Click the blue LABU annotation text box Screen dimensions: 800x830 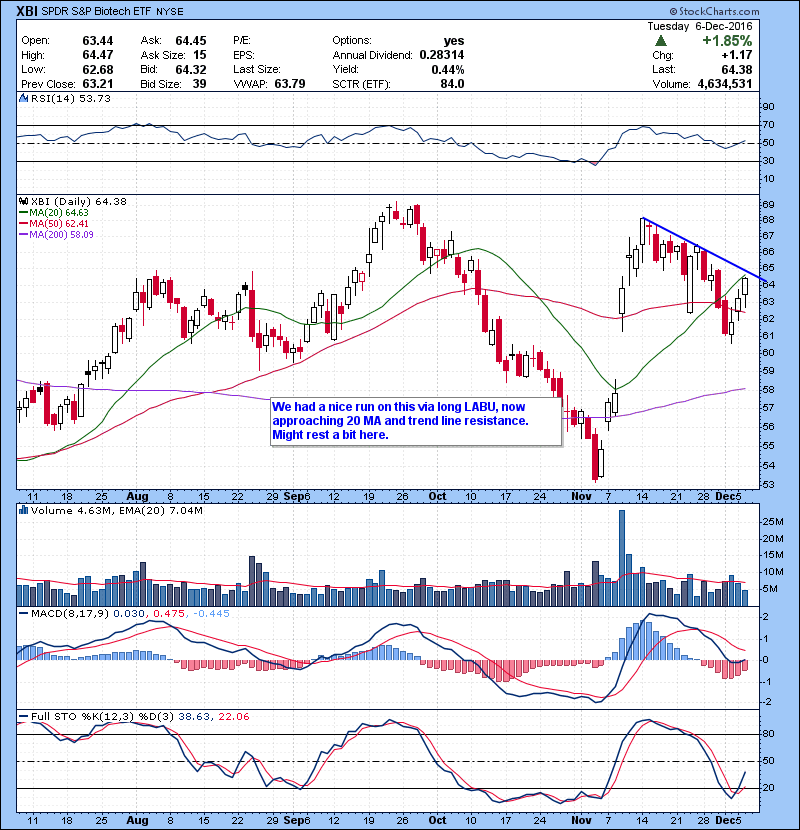tap(416, 421)
